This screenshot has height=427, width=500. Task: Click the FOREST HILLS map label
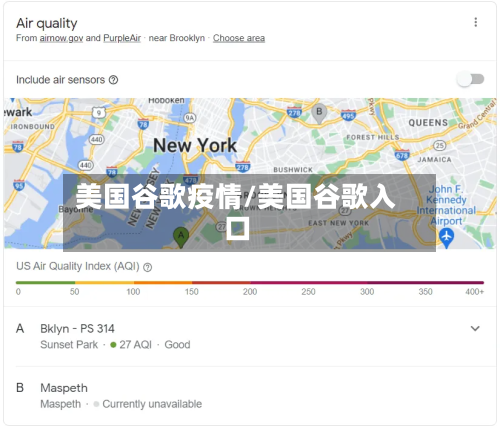click(373, 137)
